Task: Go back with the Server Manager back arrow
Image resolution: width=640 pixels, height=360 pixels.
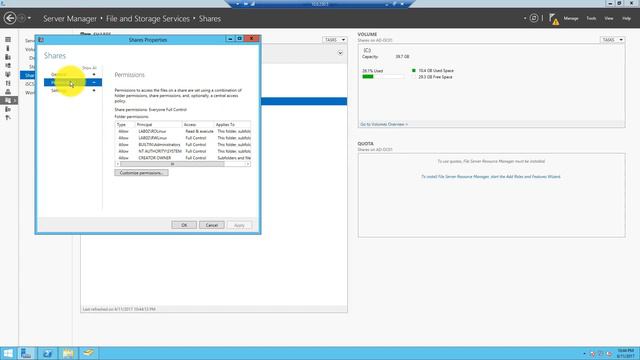Action: coord(10,18)
